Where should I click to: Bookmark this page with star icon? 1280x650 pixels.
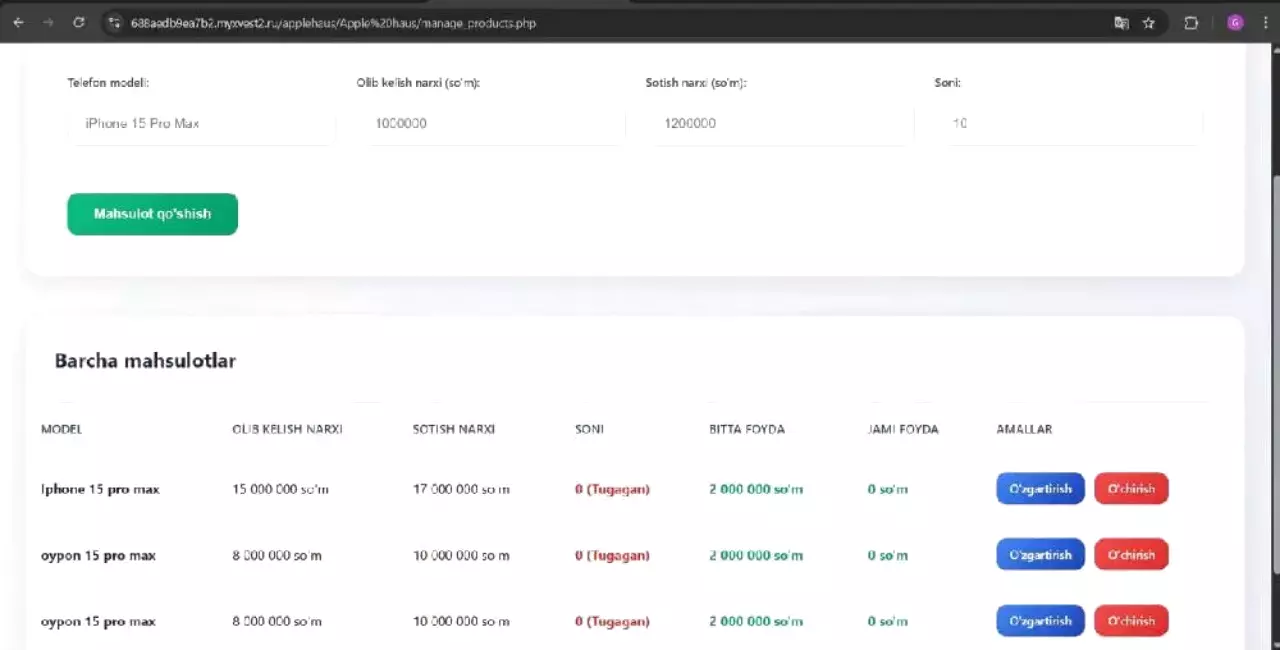click(1149, 22)
